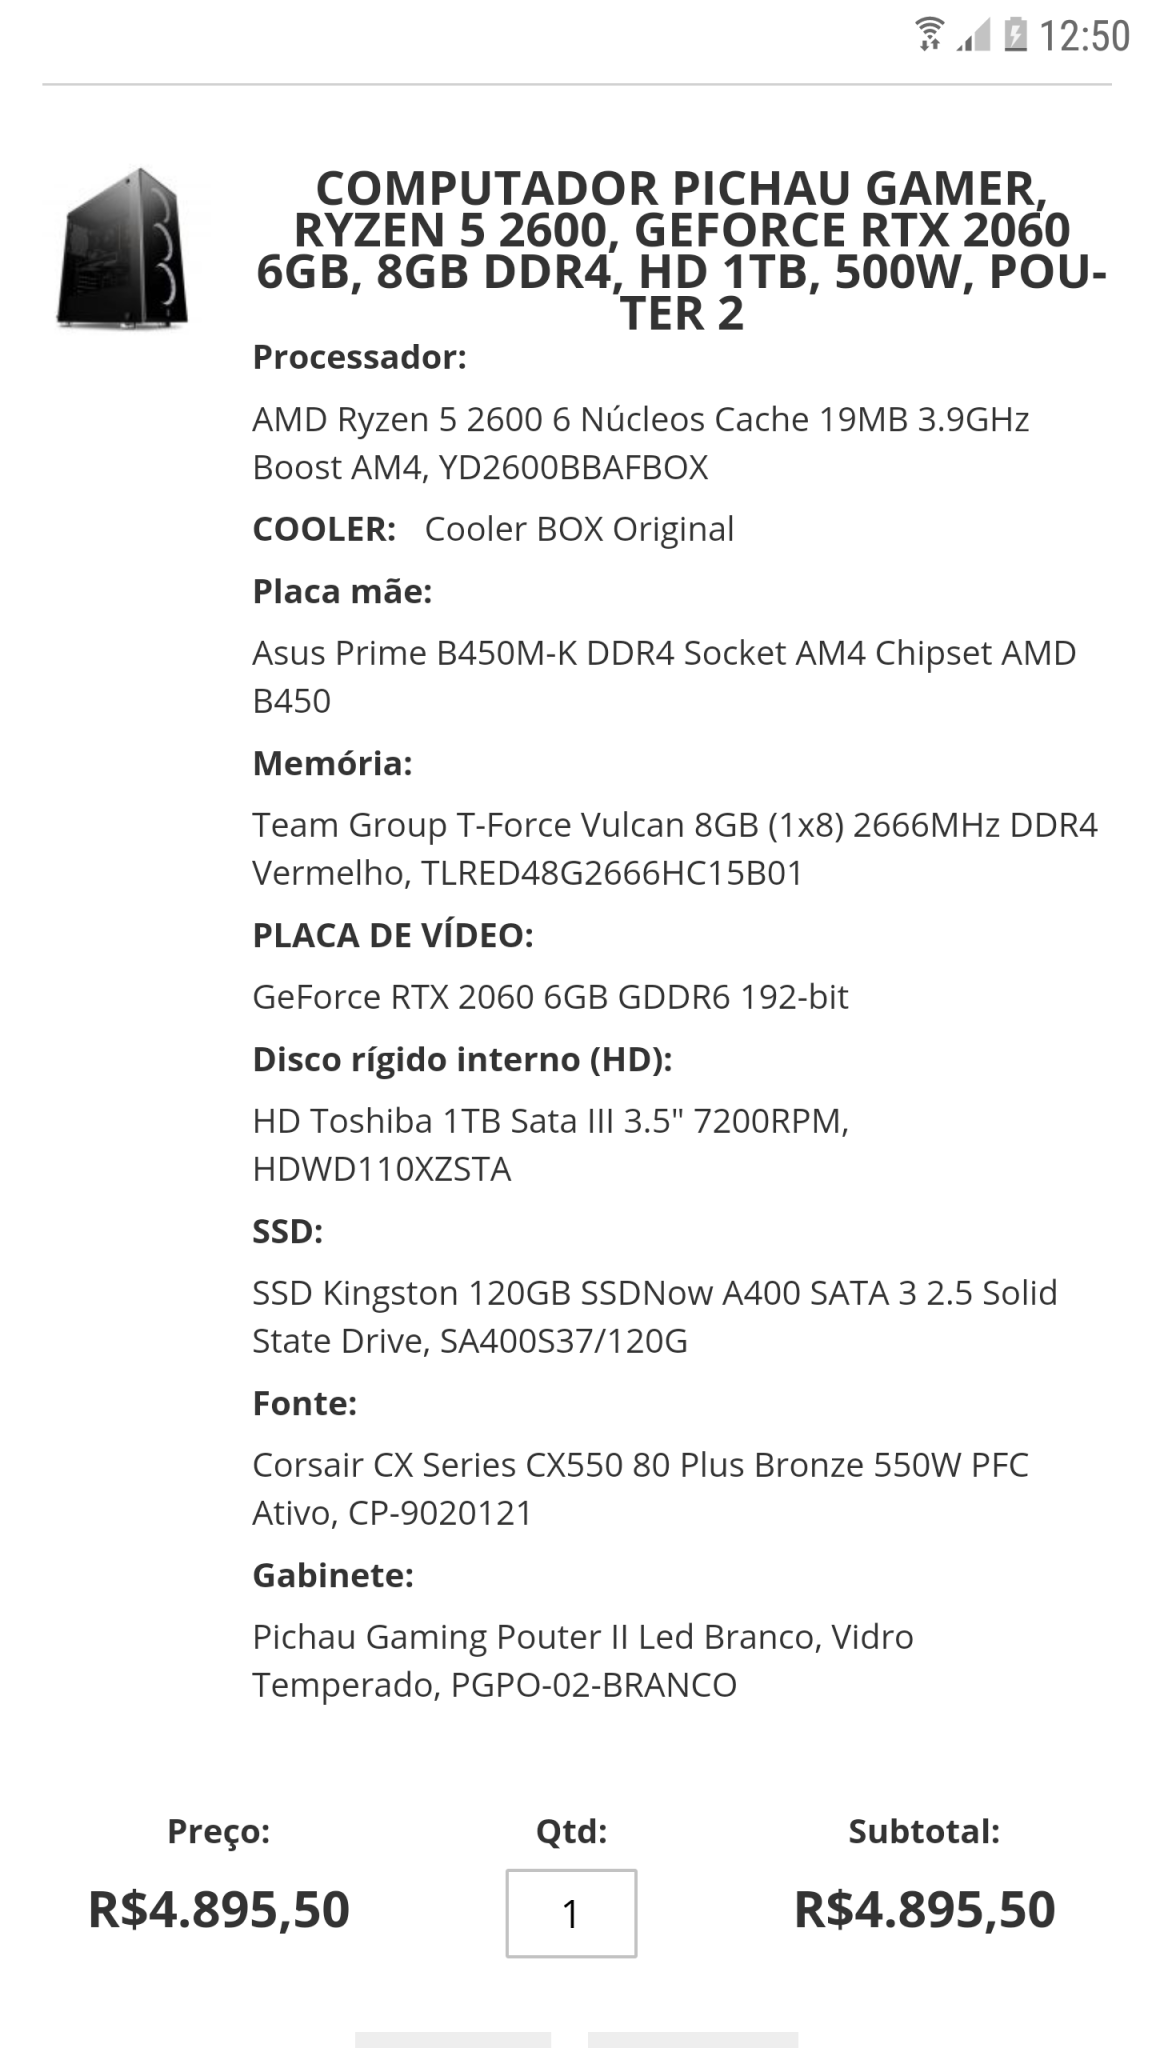Screen dimensions: 1152x2048
Task: Open the Pichau gamer PC case thumbnail
Action: coord(123,248)
